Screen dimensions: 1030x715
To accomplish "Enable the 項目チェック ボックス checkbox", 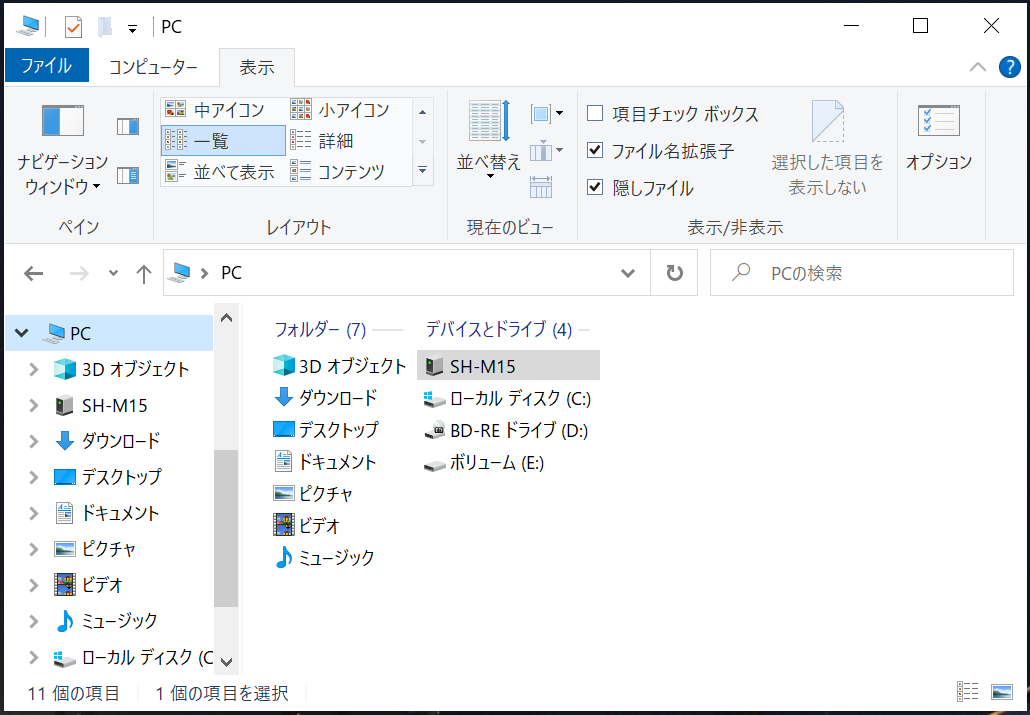I will (x=595, y=114).
